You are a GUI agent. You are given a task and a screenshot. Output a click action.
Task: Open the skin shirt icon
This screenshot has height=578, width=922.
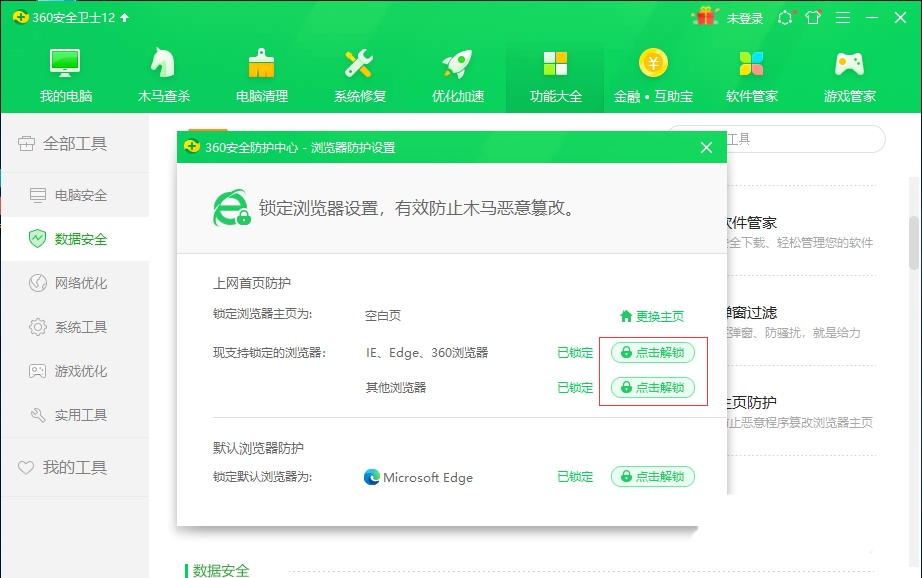(813, 18)
